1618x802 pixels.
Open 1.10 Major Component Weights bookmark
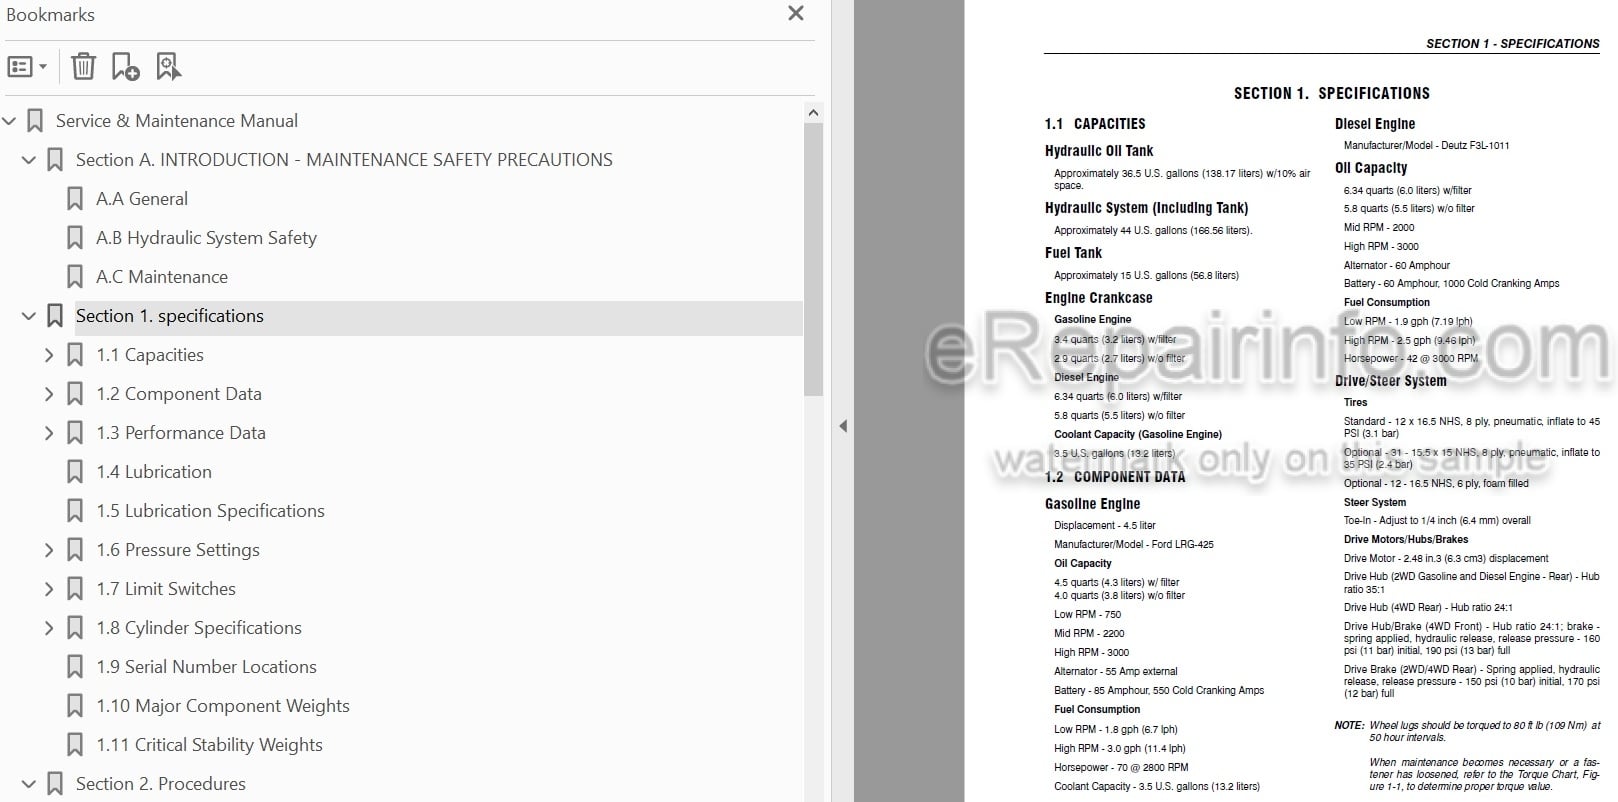[223, 706]
